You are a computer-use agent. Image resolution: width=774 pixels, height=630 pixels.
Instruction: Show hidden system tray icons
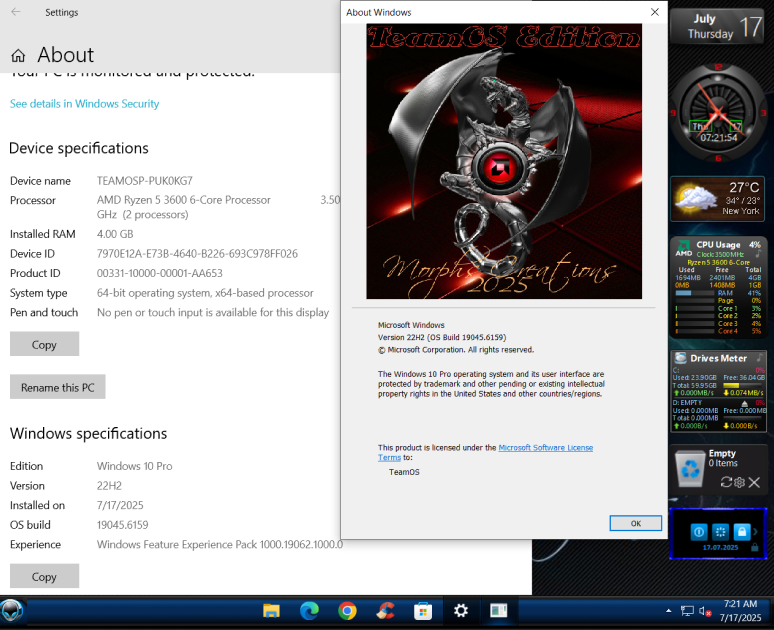pyautogui.click(x=668, y=611)
